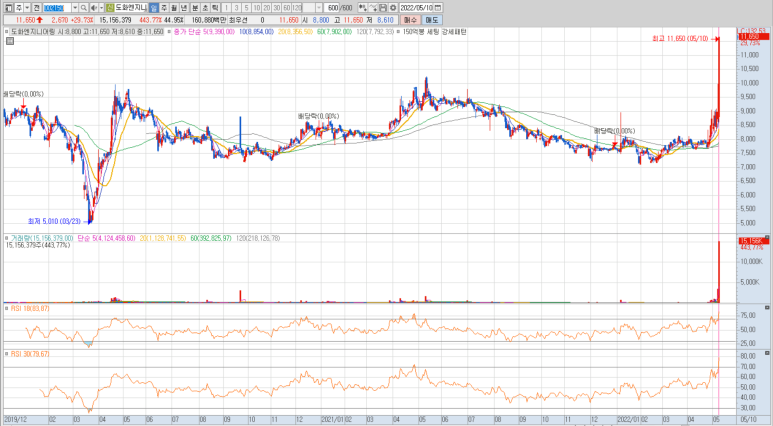Image resolution: width=773 pixels, height=426 pixels.
Task: Click the 배당락 marker near 2022/01
Action: click(614, 131)
